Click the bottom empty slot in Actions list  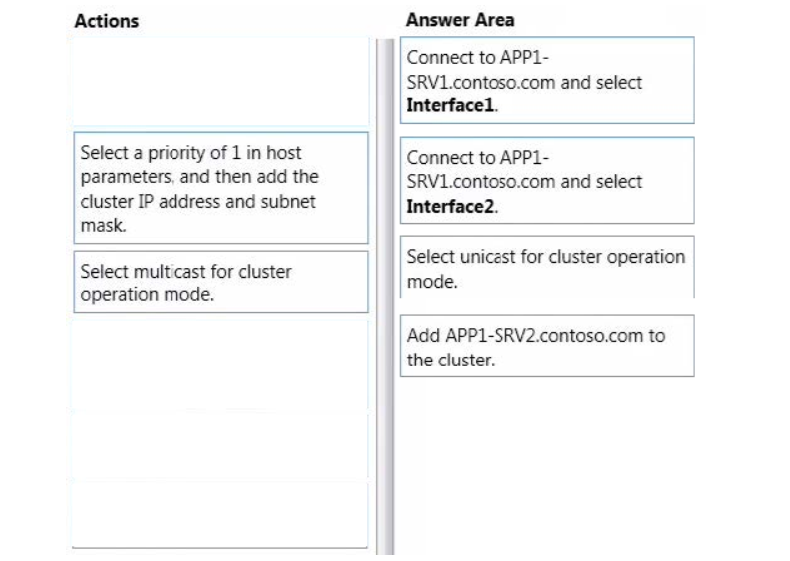tap(221, 515)
